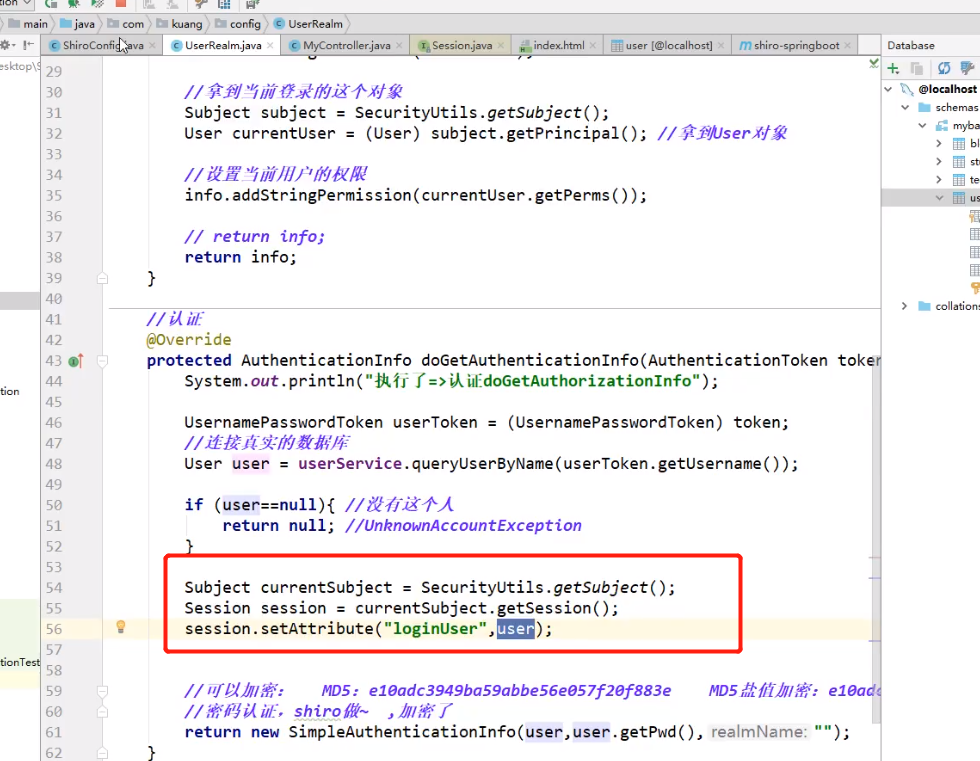Image resolution: width=980 pixels, height=761 pixels.
Task: Click the database refresh icon
Action: [x=943, y=68]
